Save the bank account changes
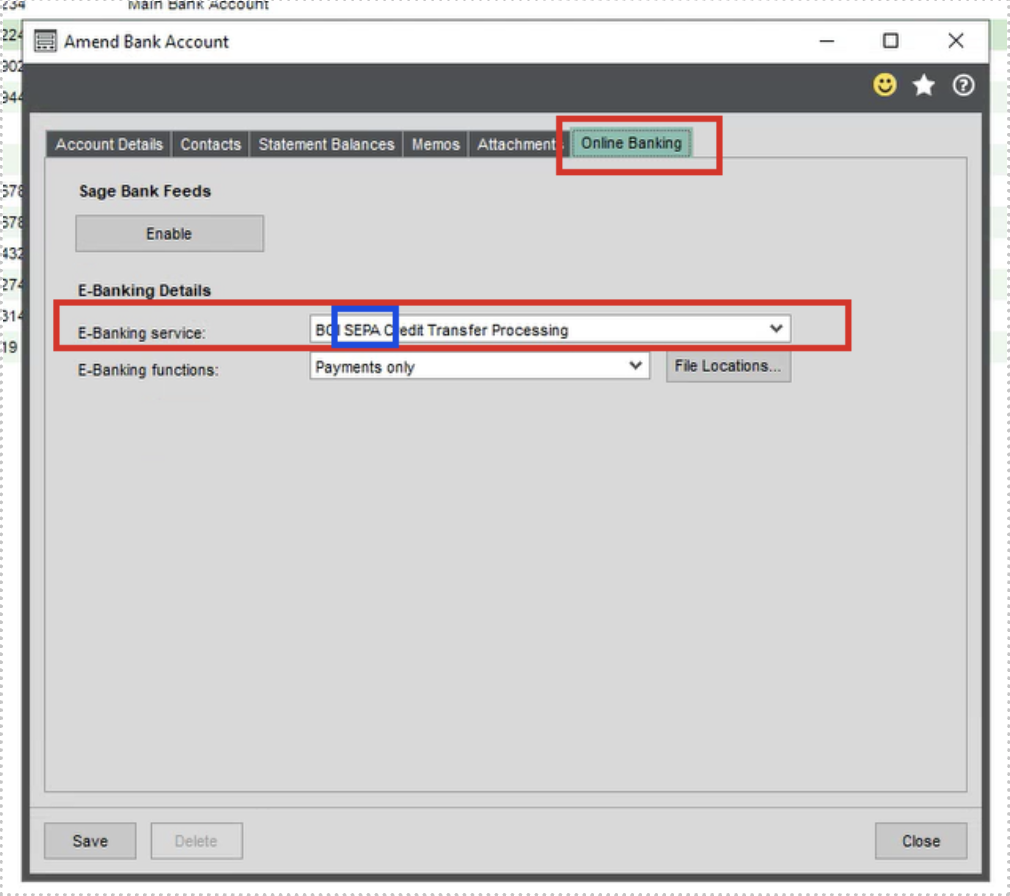Image resolution: width=1010 pixels, height=896 pixels. pyautogui.click(x=90, y=841)
